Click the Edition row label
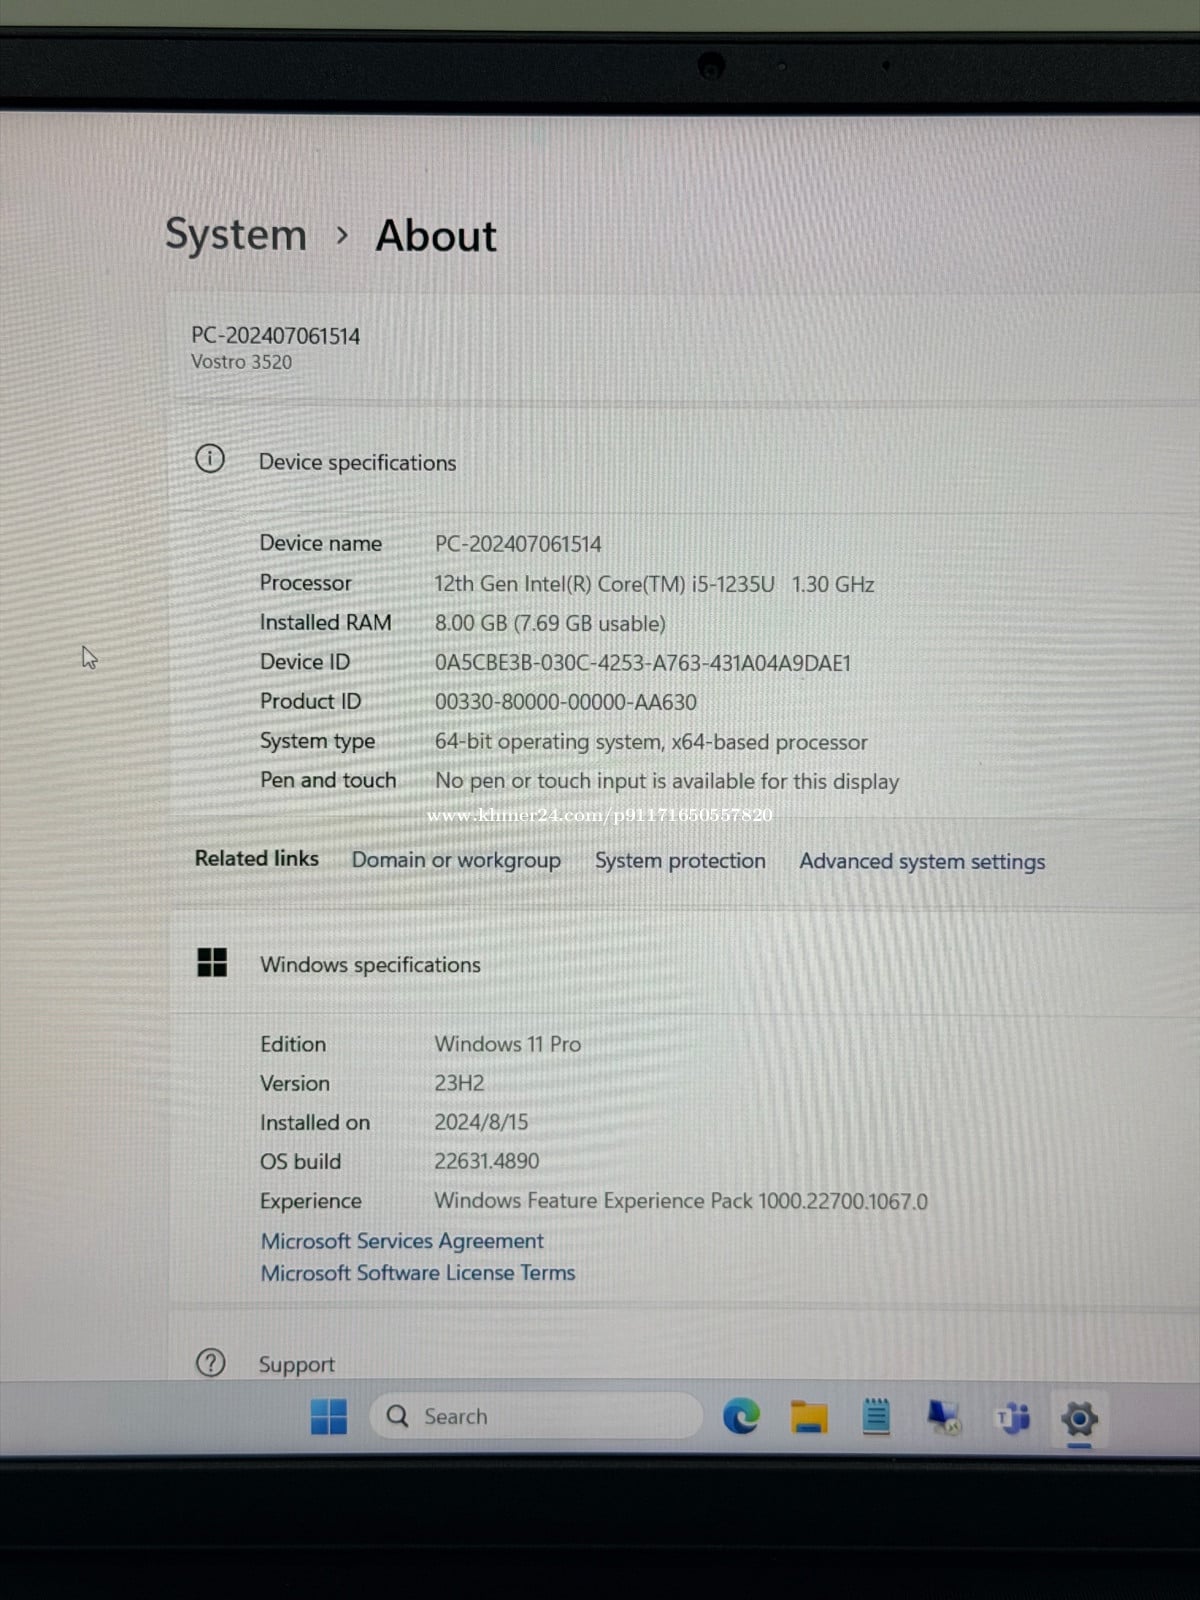Viewport: 1200px width, 1600px height. tap(293, 1044)
